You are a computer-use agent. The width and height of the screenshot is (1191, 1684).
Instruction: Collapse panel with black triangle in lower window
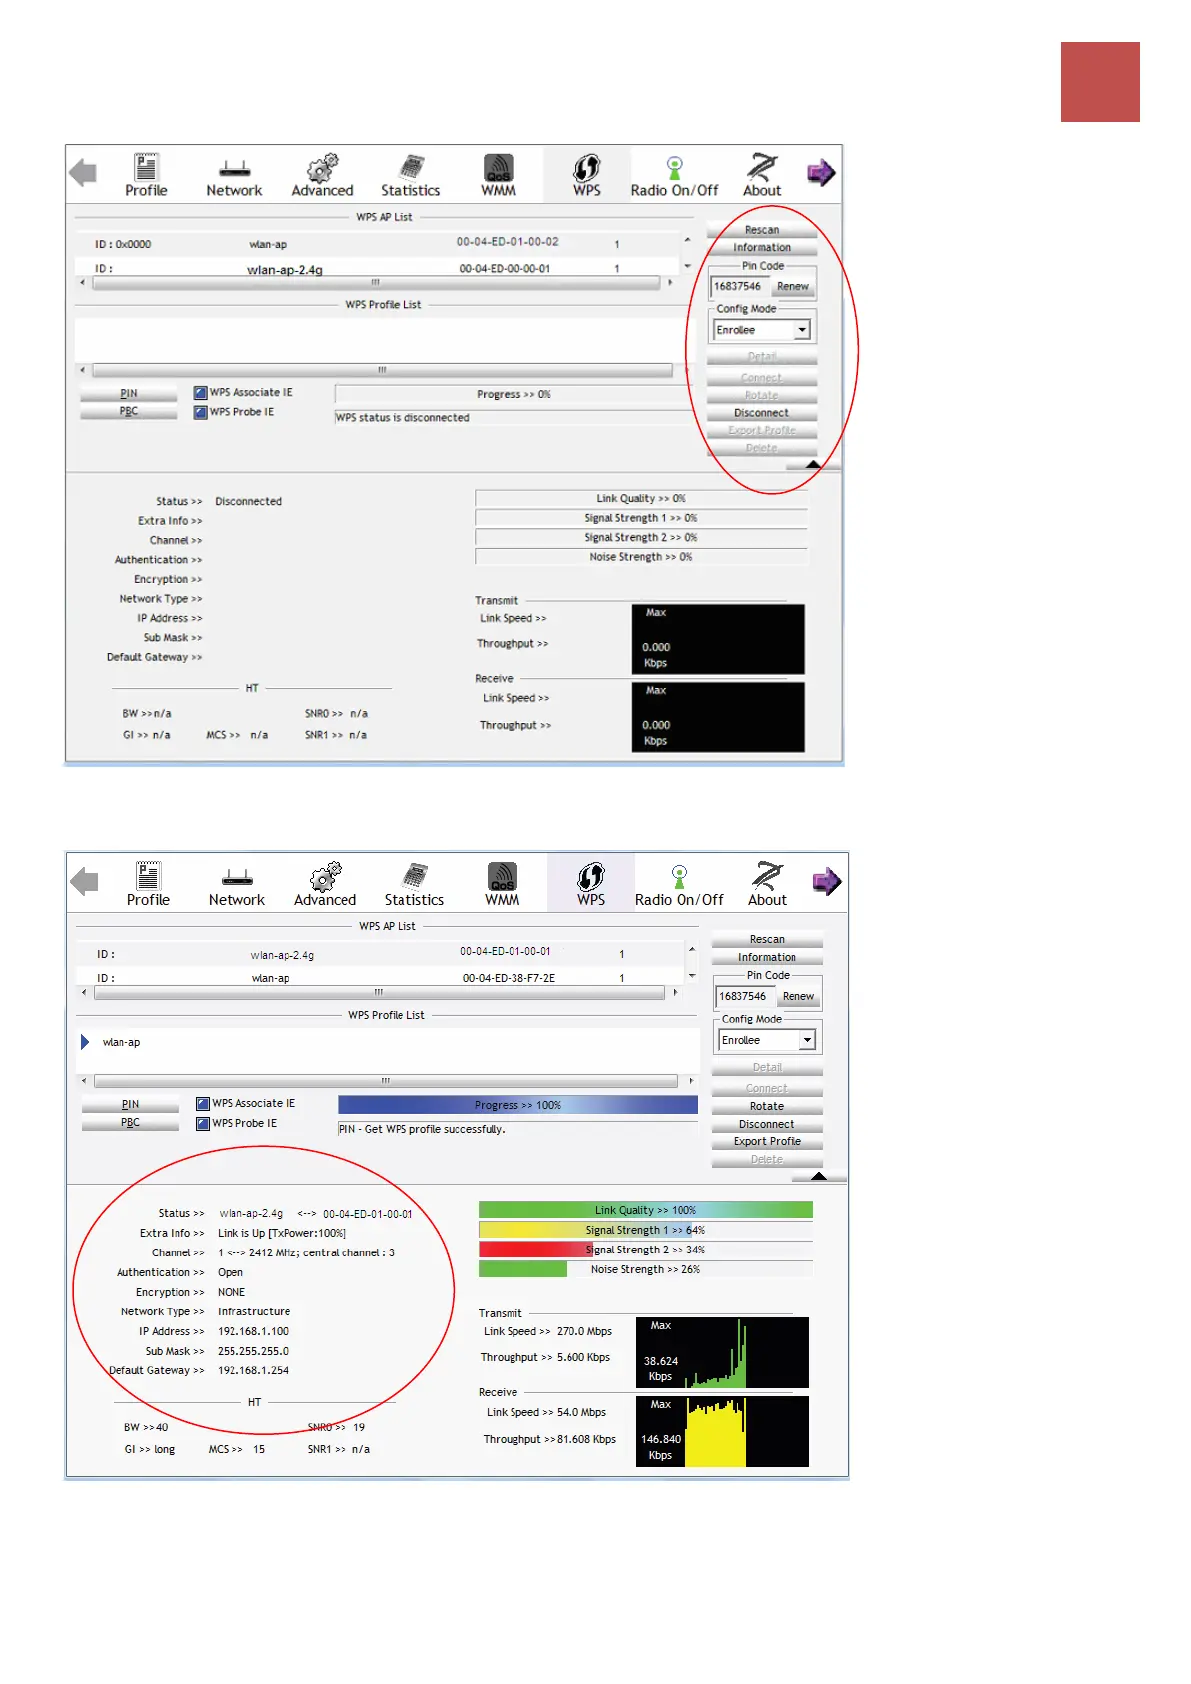click(x=818, y=1176)
